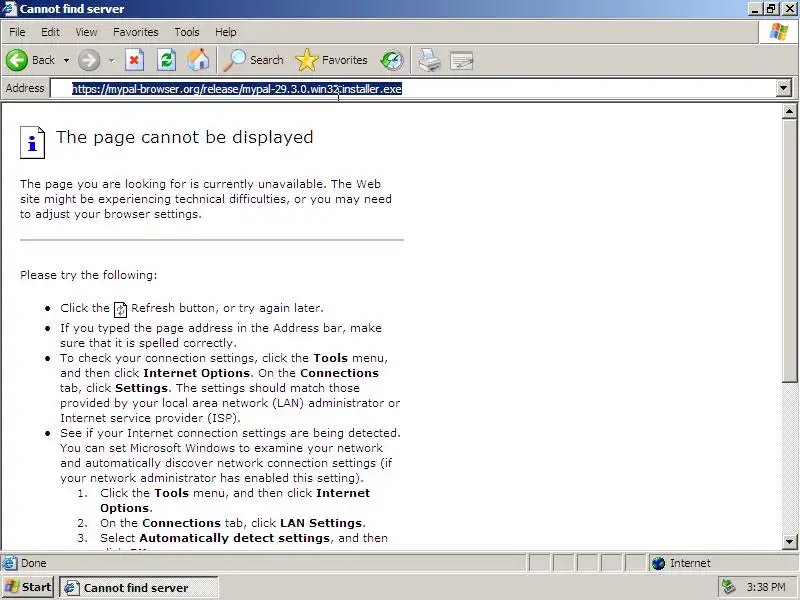Expand the Address bar dropdown arrow

click(784, 89)
